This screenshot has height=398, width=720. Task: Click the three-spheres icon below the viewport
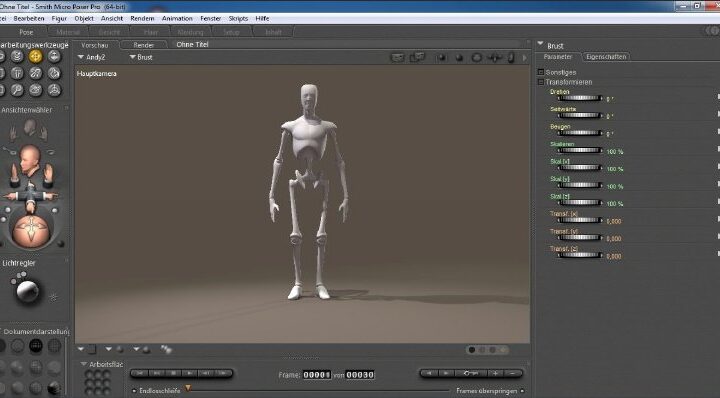pyautogui.click(x=166, y=350)
